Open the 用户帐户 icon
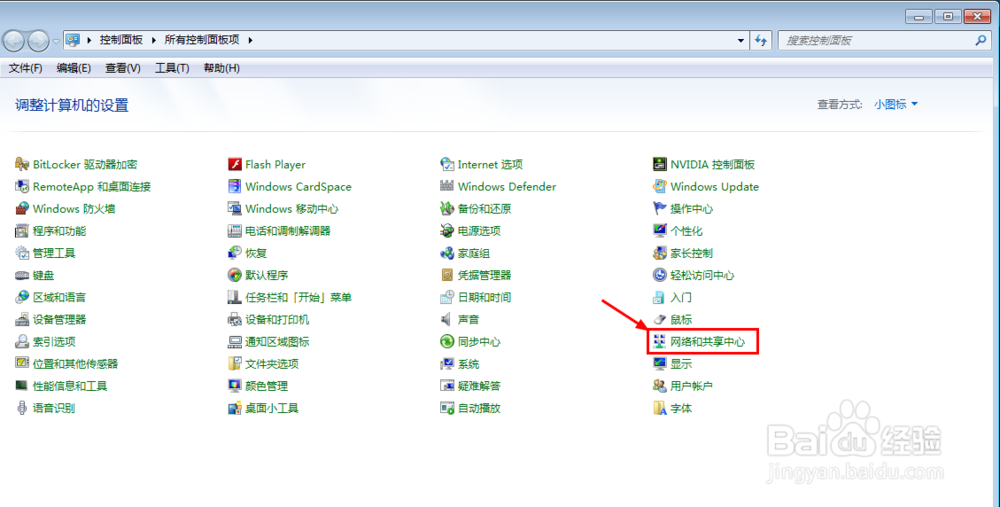The image size is (1000, 507). [x=659, y=386]
